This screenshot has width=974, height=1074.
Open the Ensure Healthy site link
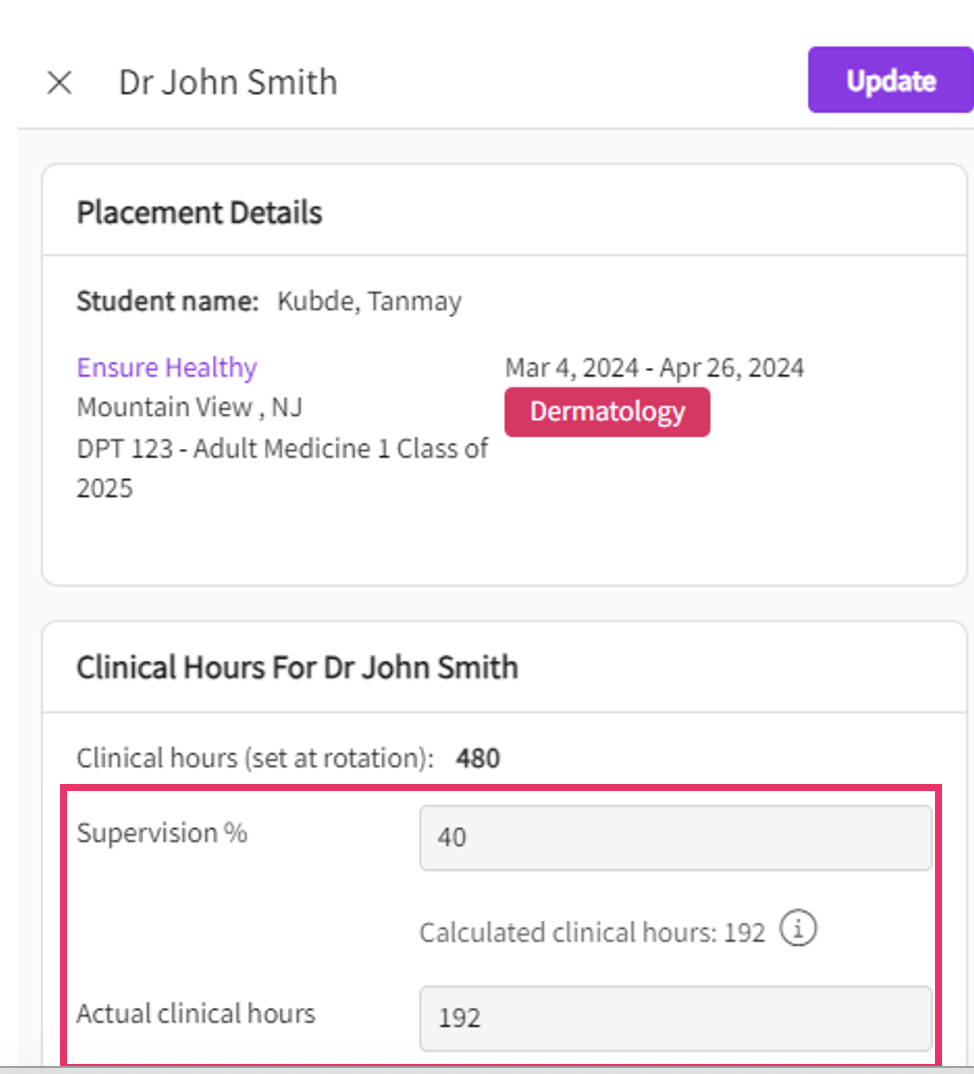(167, 368)
